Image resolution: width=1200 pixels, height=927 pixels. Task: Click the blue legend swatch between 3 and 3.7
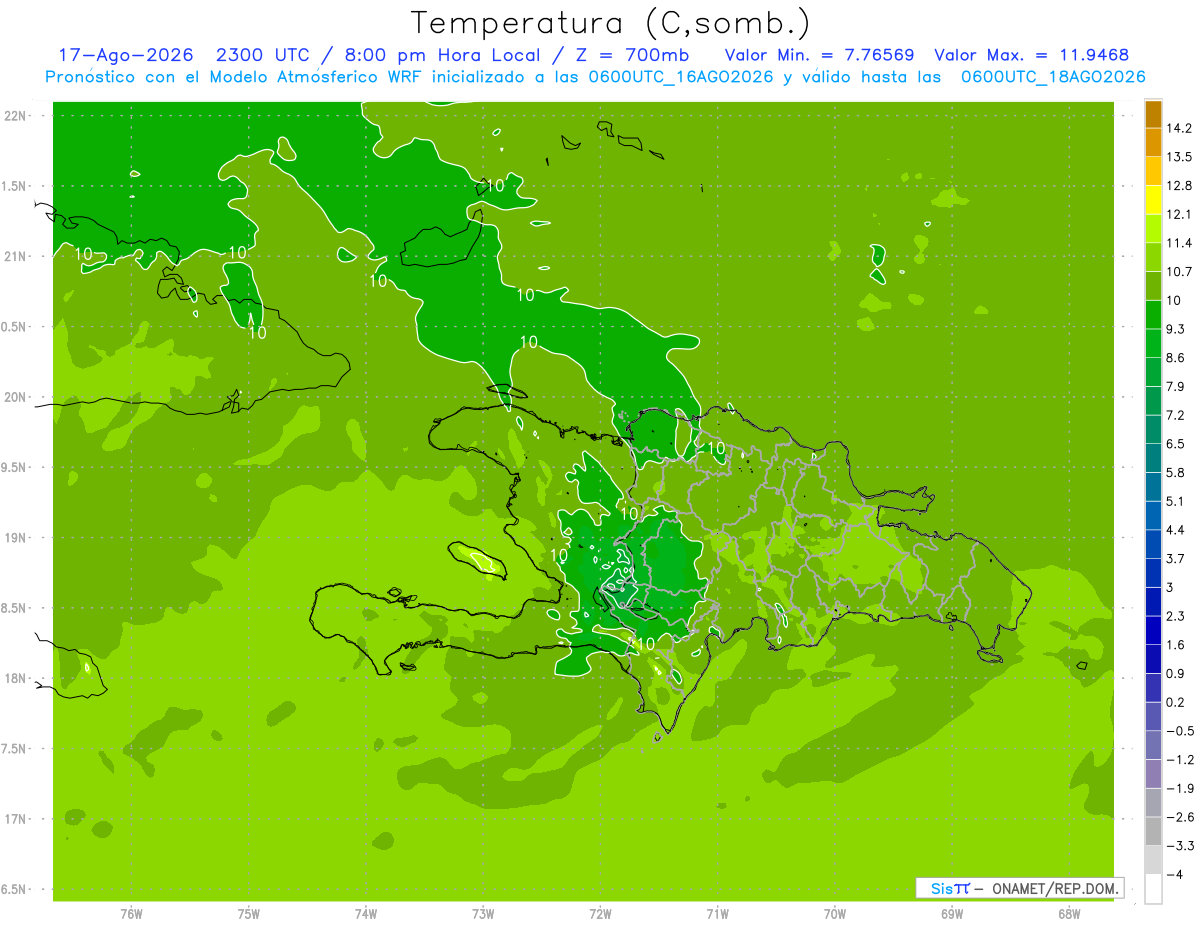[1153, 573]
